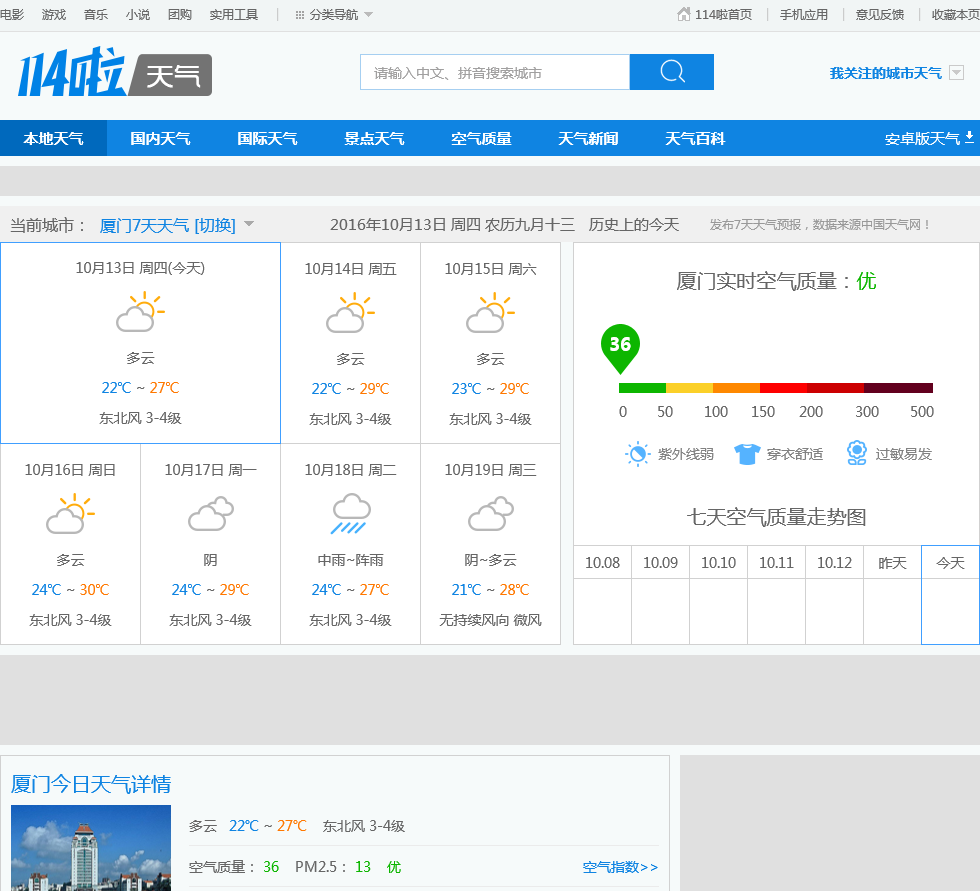Select the 10.11 column in trend chart

point(776,563)
